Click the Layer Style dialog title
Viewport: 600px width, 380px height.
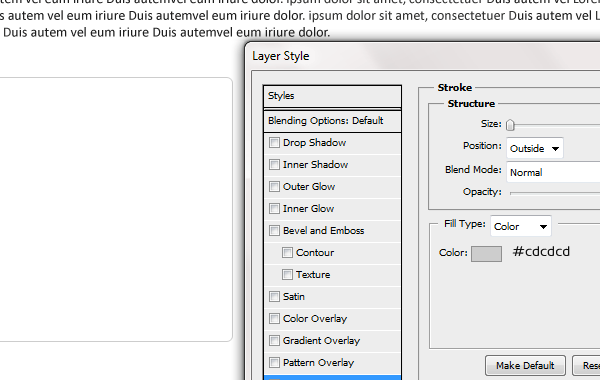coord(280,56)
